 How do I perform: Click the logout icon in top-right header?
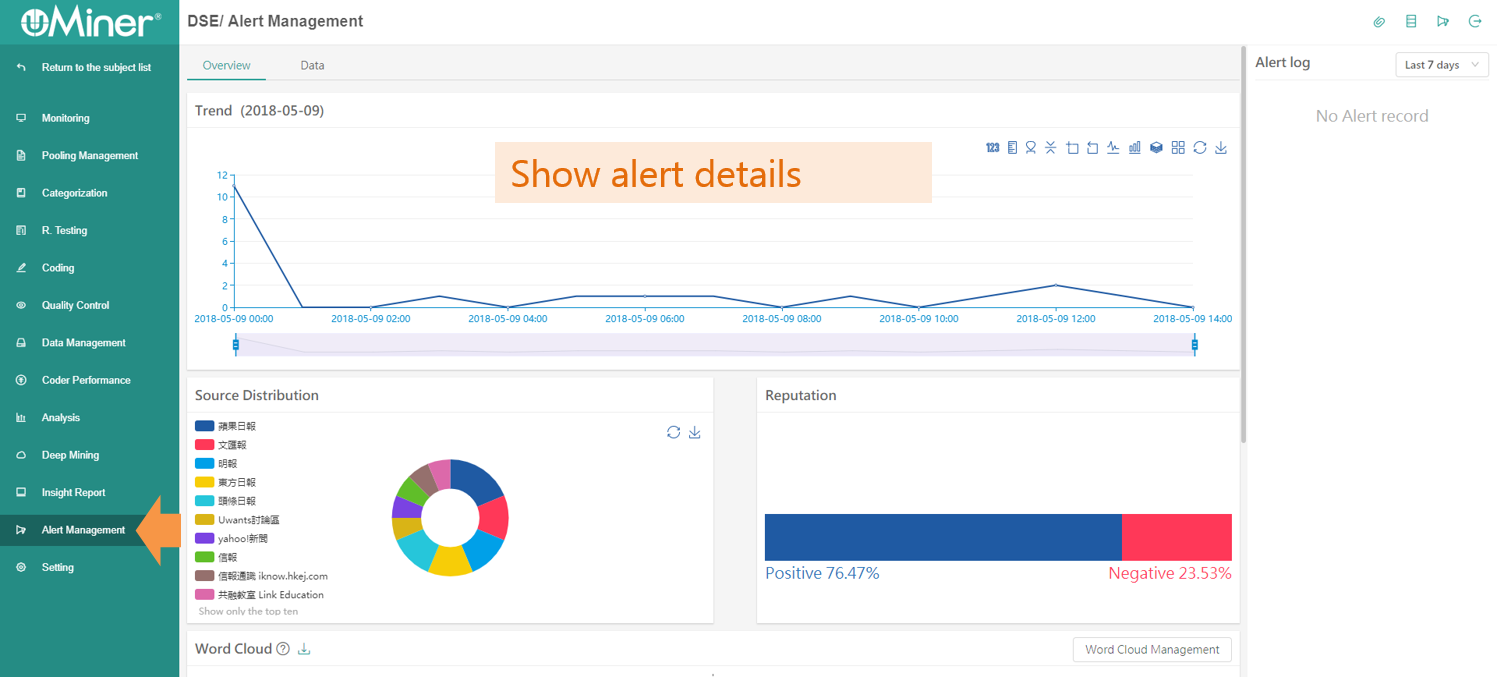click(x=1474, y=21)
